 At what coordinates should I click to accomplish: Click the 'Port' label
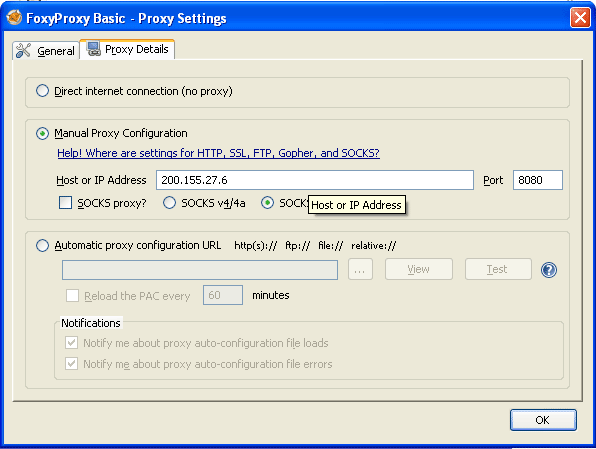click(x=493, y=180)
